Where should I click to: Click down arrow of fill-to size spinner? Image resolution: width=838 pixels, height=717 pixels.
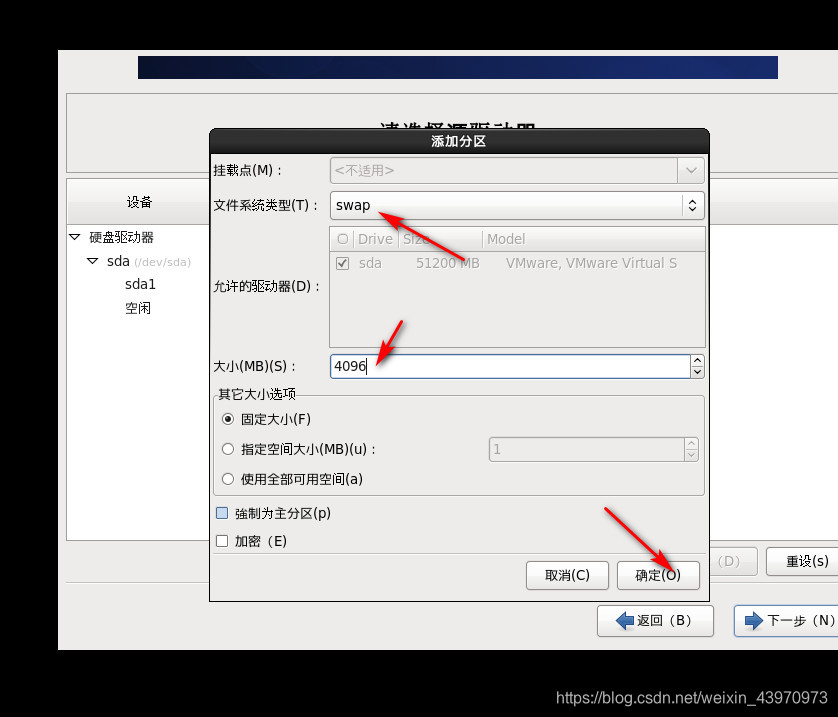point(691,455)
